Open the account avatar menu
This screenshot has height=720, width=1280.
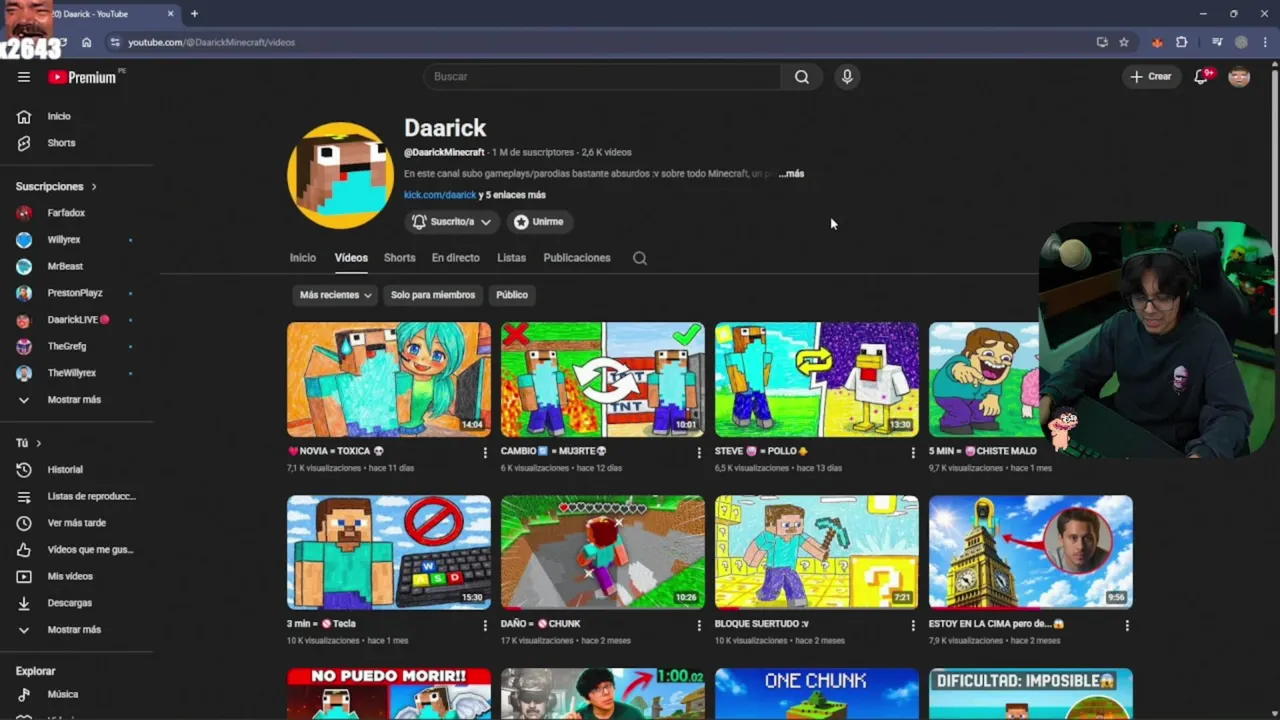coord(1239,77)
